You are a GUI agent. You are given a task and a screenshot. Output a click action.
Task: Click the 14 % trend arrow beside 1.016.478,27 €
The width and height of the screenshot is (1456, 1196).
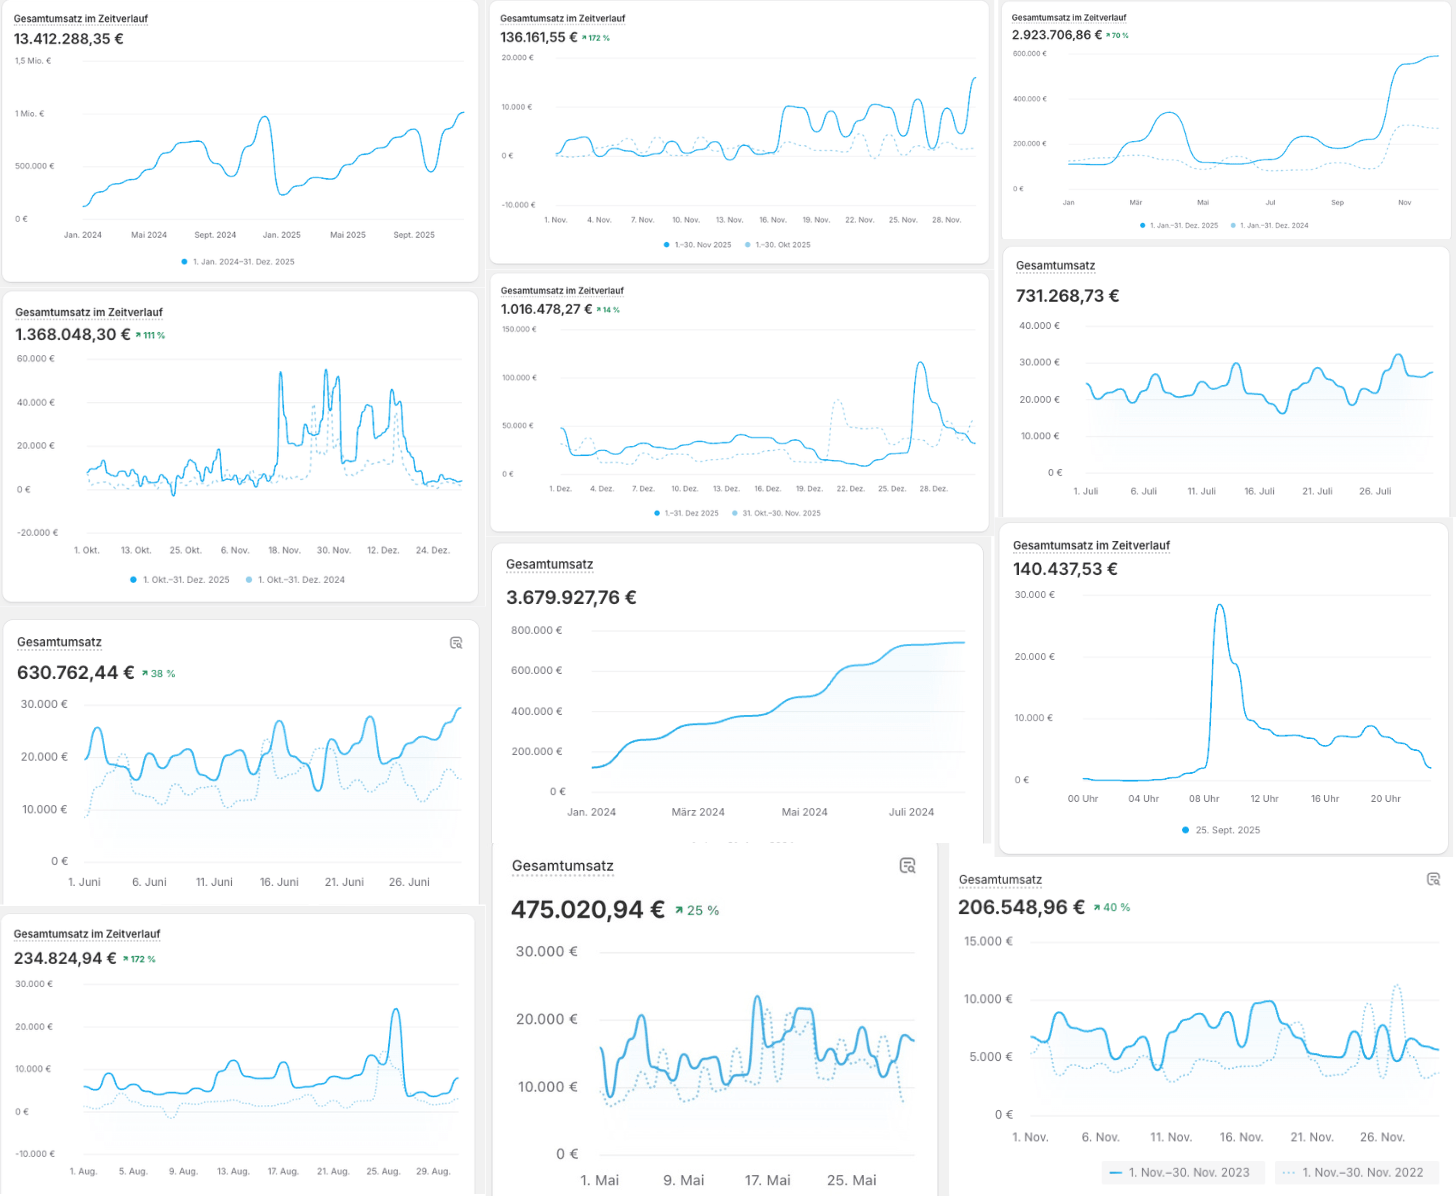599,310
